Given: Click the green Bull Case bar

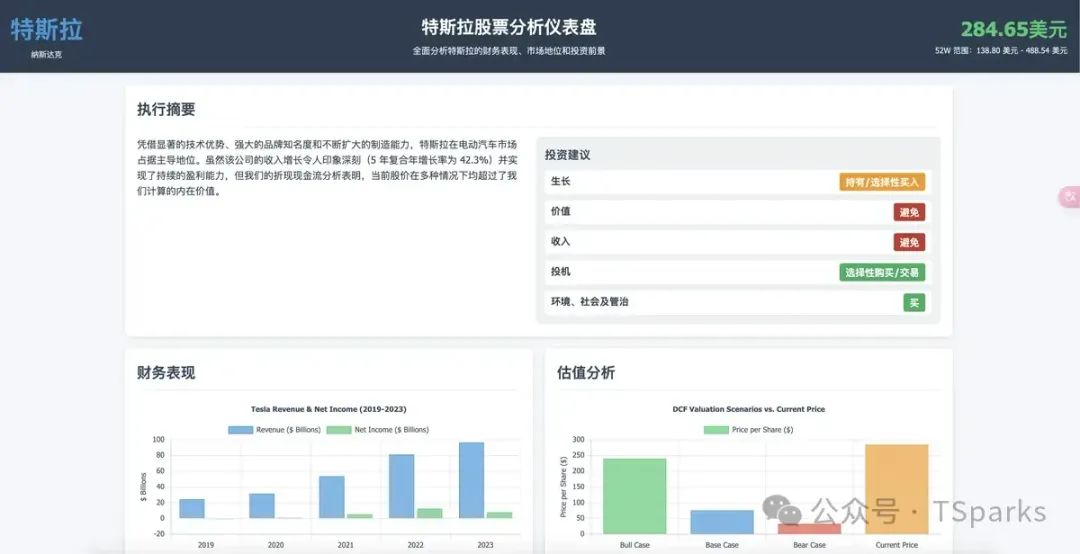Looking at the screenshot, I should coord(634,496).
